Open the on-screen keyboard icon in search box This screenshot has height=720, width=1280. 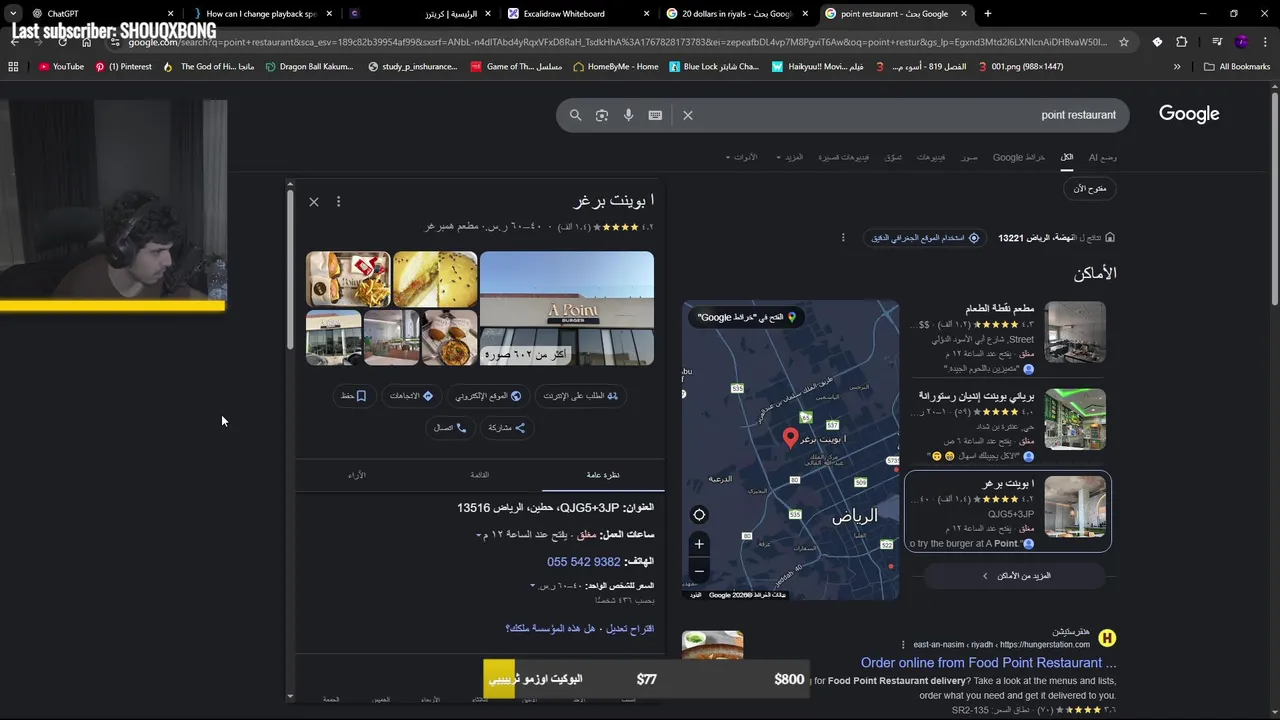pyautogui.click(x=655, y=115)
